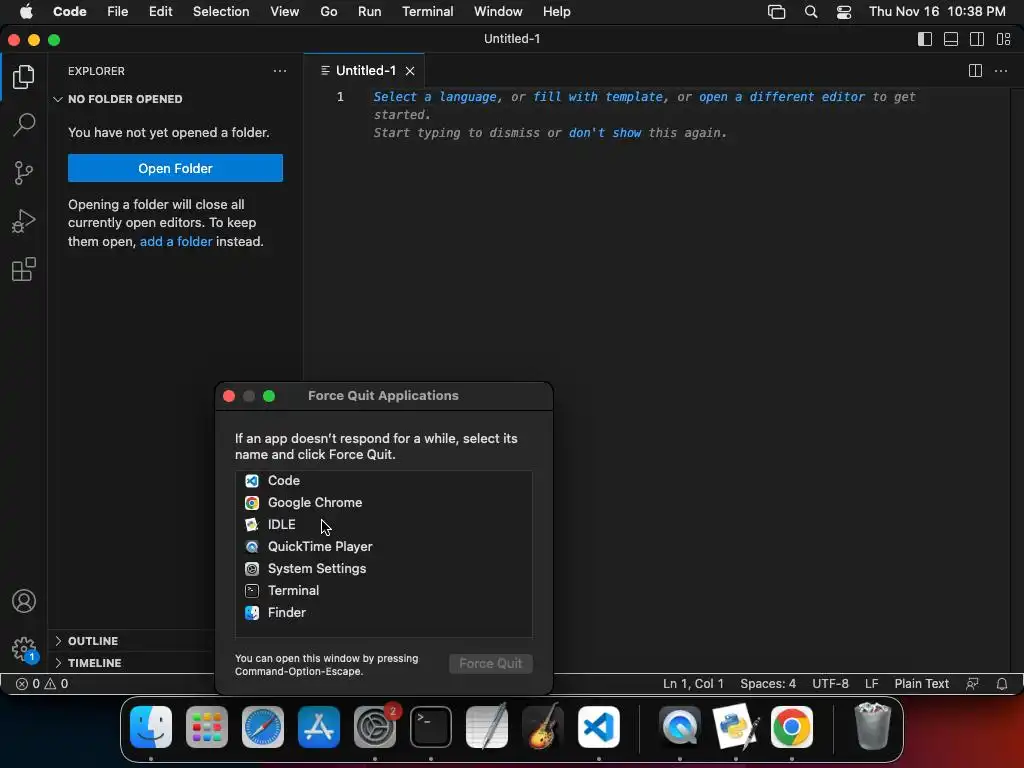Click the feedback icon in status bar
Screen dimensions: 1024x768
click(x=972, y=684)
